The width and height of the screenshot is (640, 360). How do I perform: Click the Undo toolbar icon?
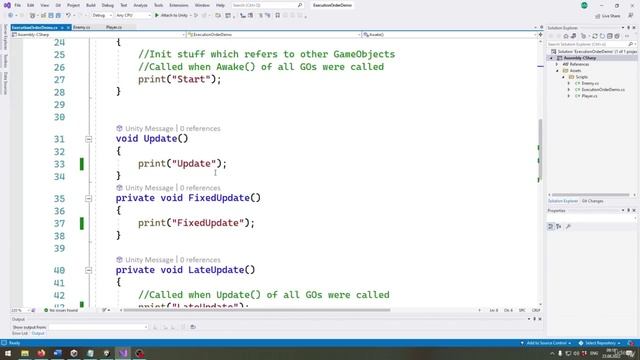coord(69,16)
